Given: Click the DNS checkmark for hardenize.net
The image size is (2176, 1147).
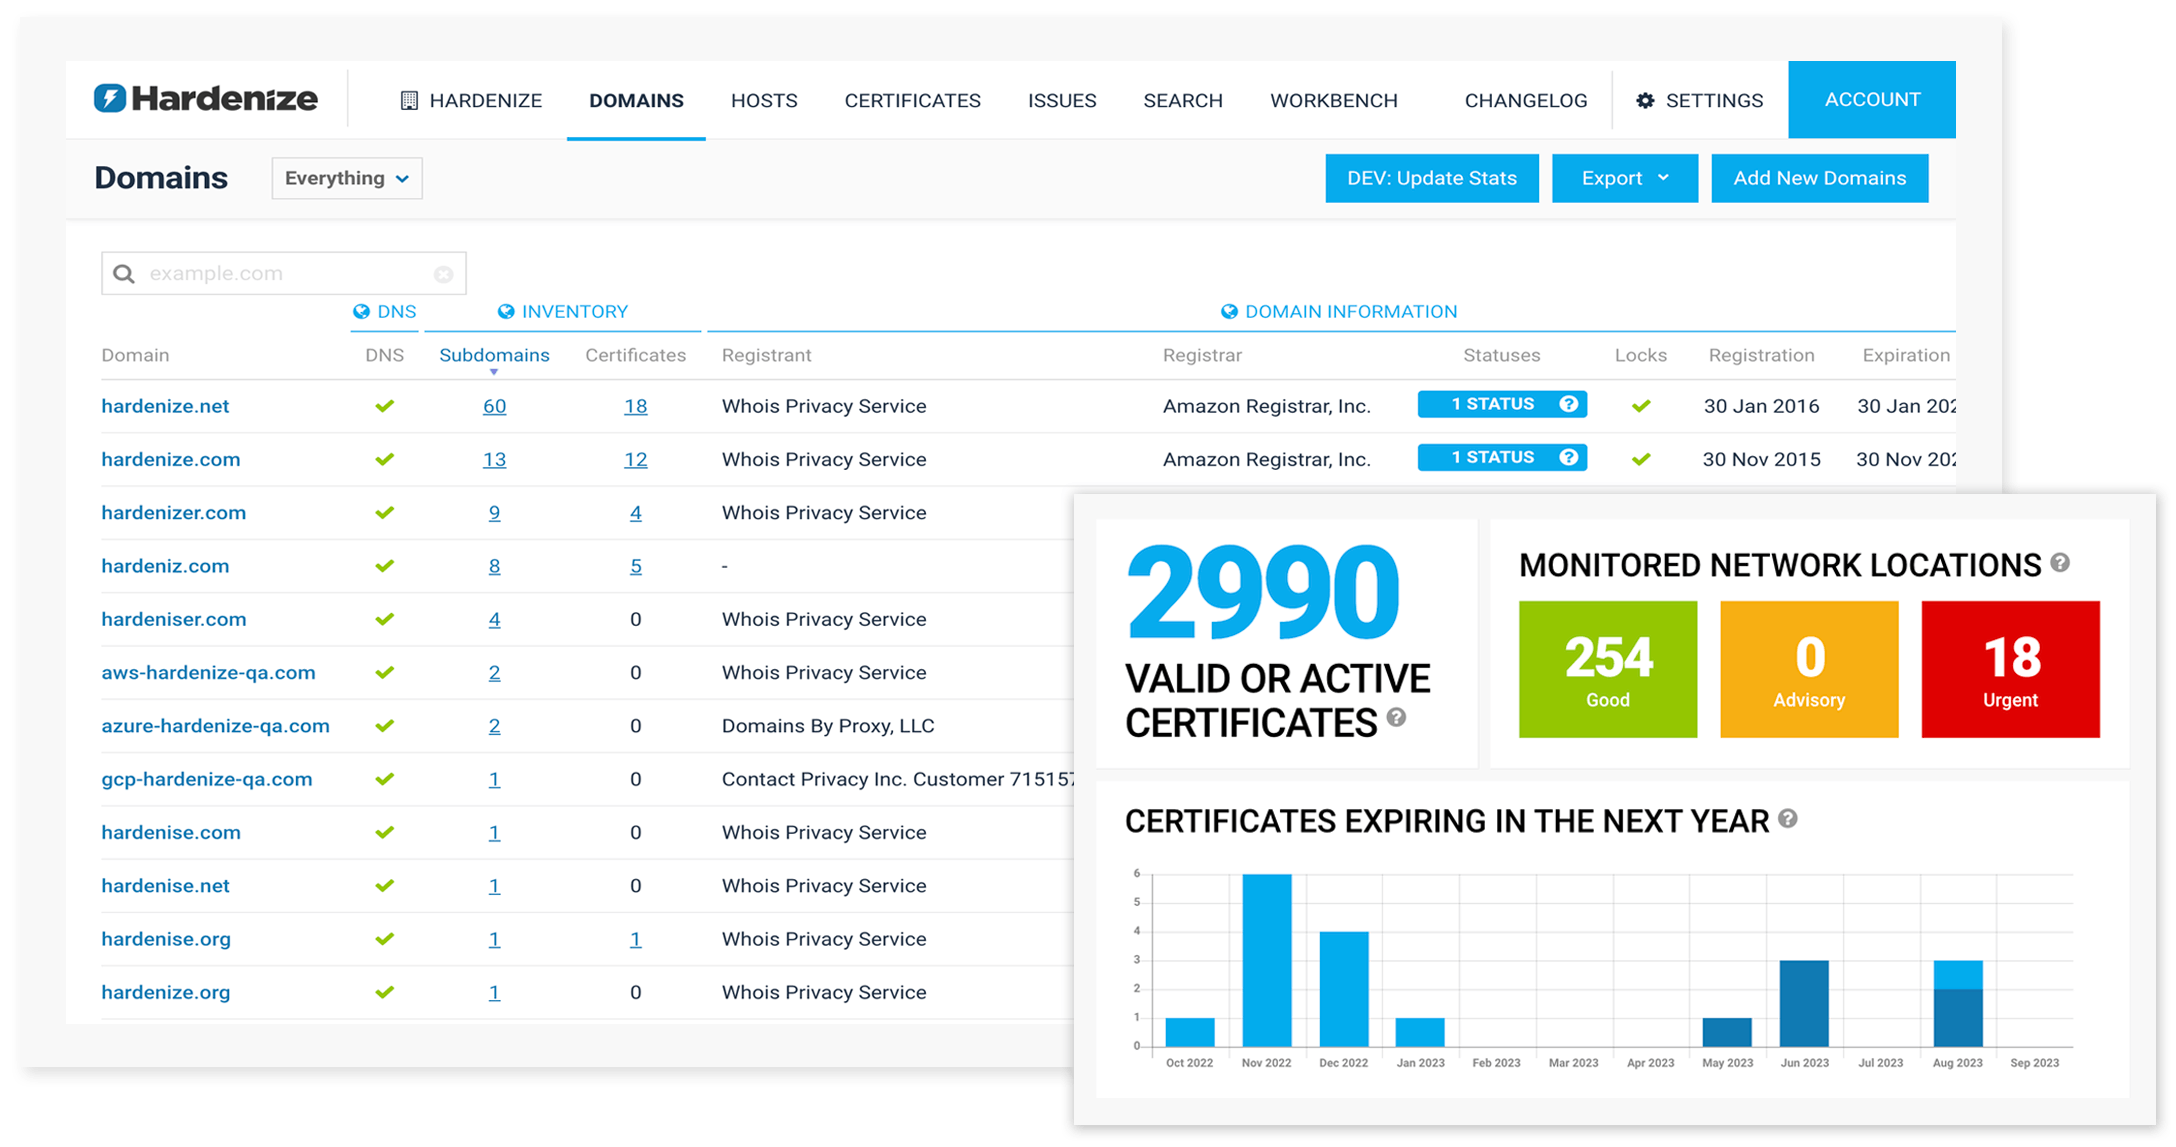Looking at the screenshot, I should coord(385,406).
